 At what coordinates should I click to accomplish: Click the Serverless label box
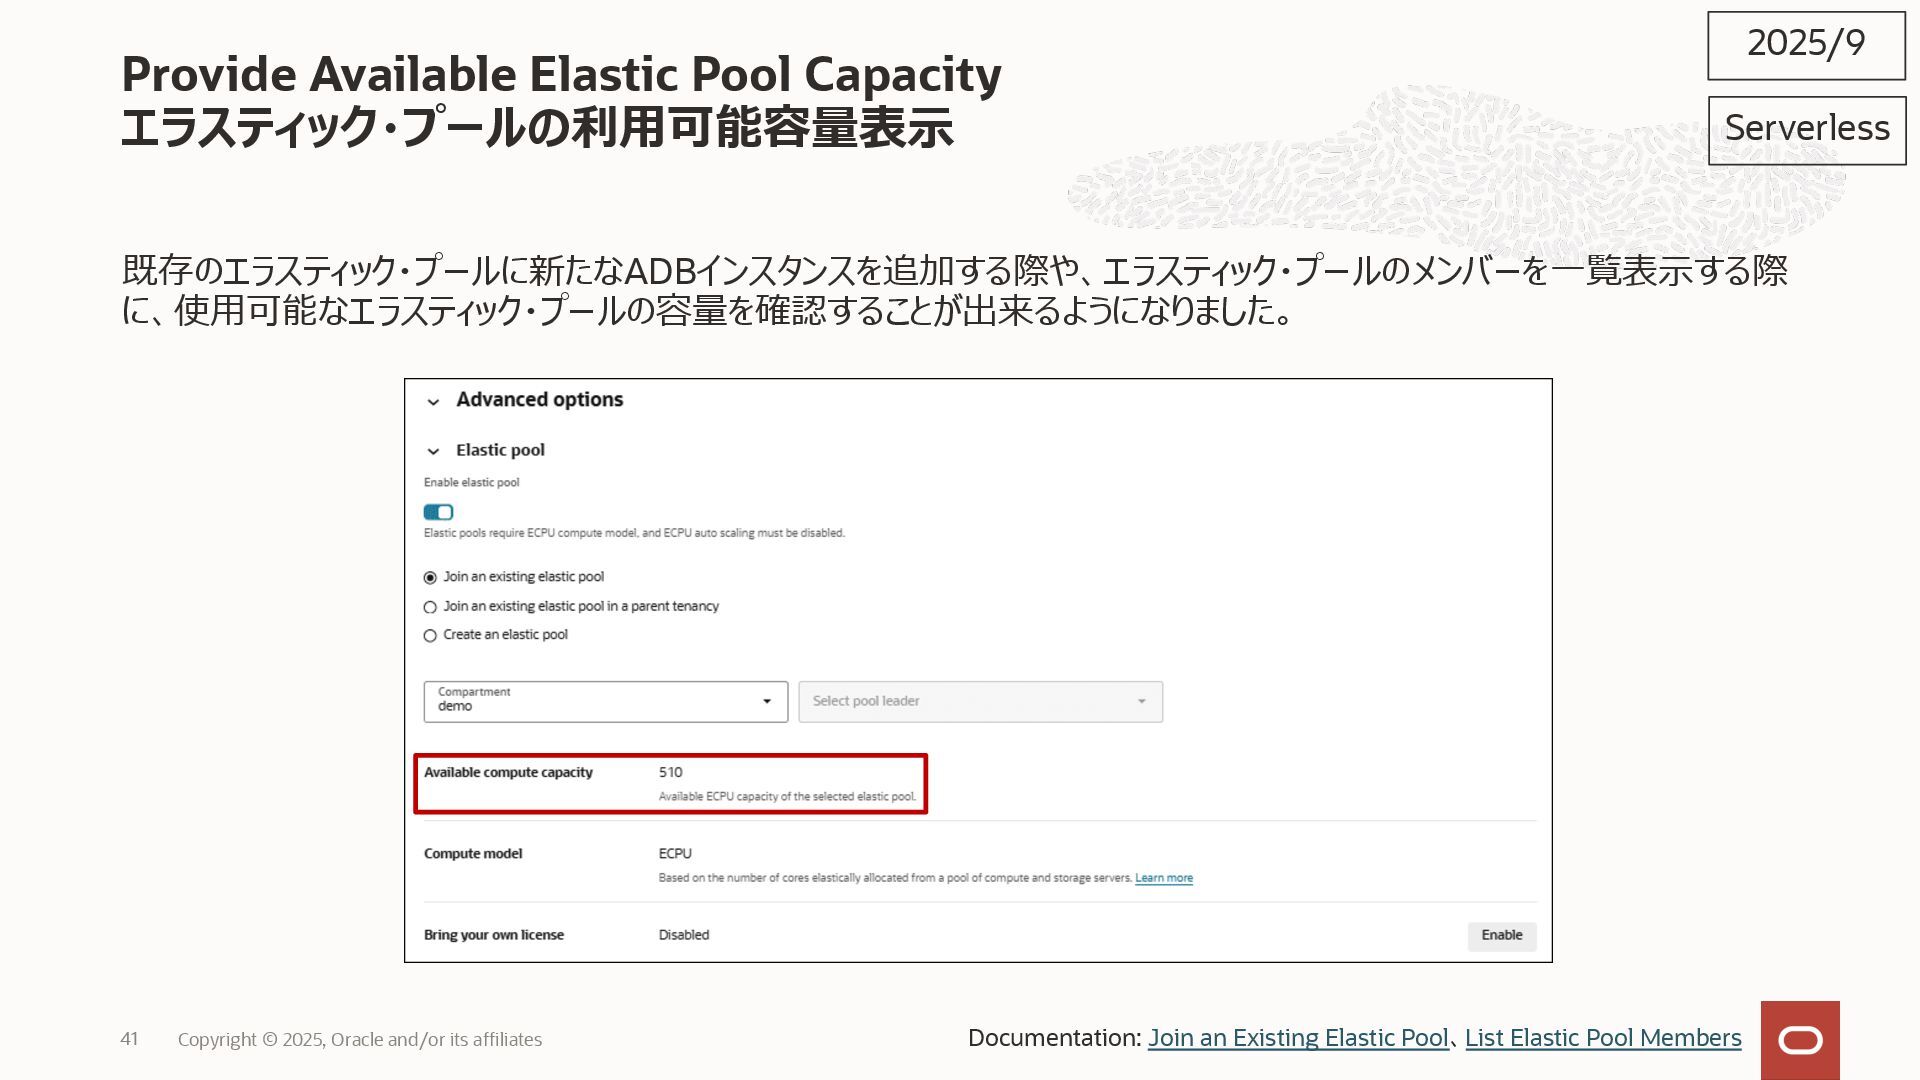1806,130
